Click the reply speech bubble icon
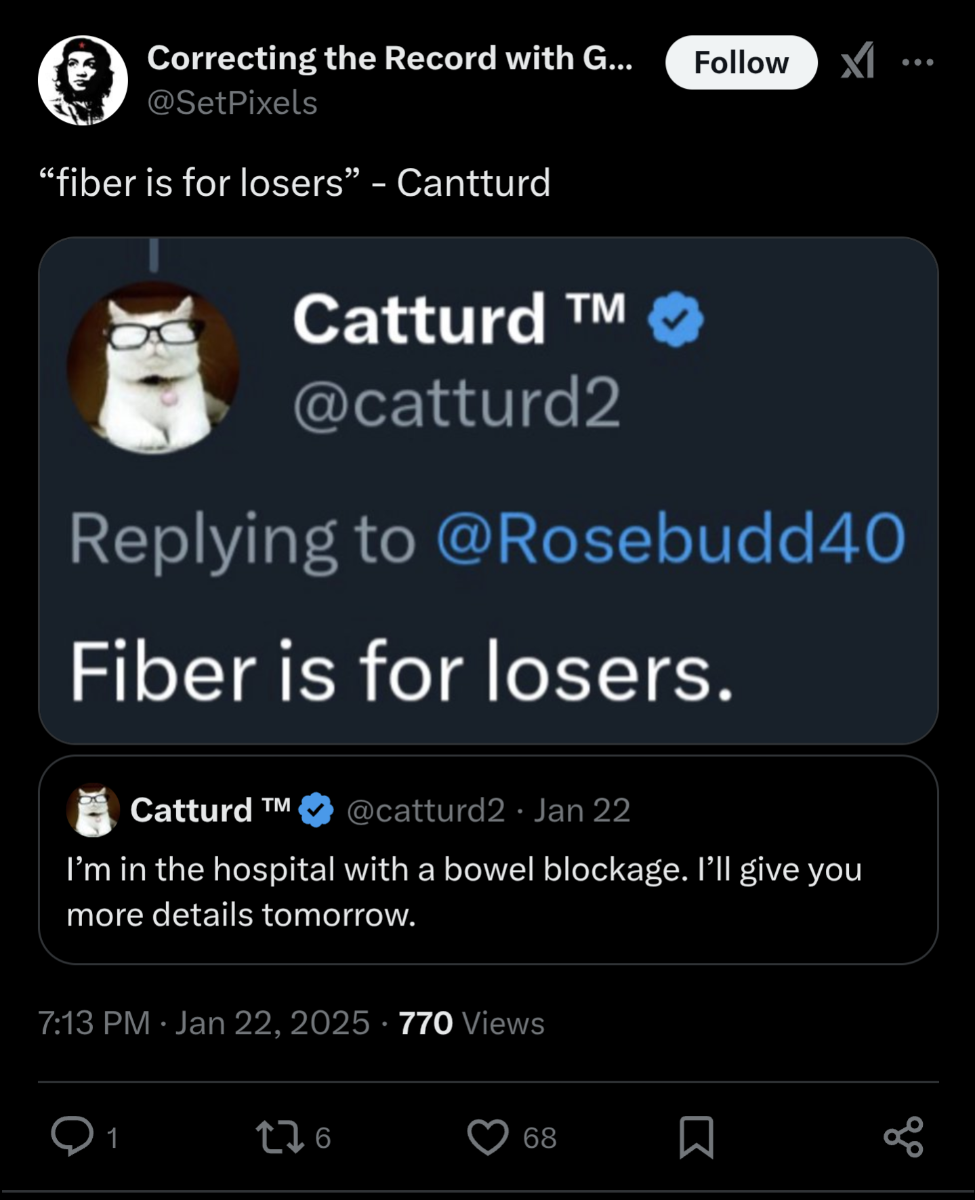This screenshot has width=975, height=1200. 72,1137
